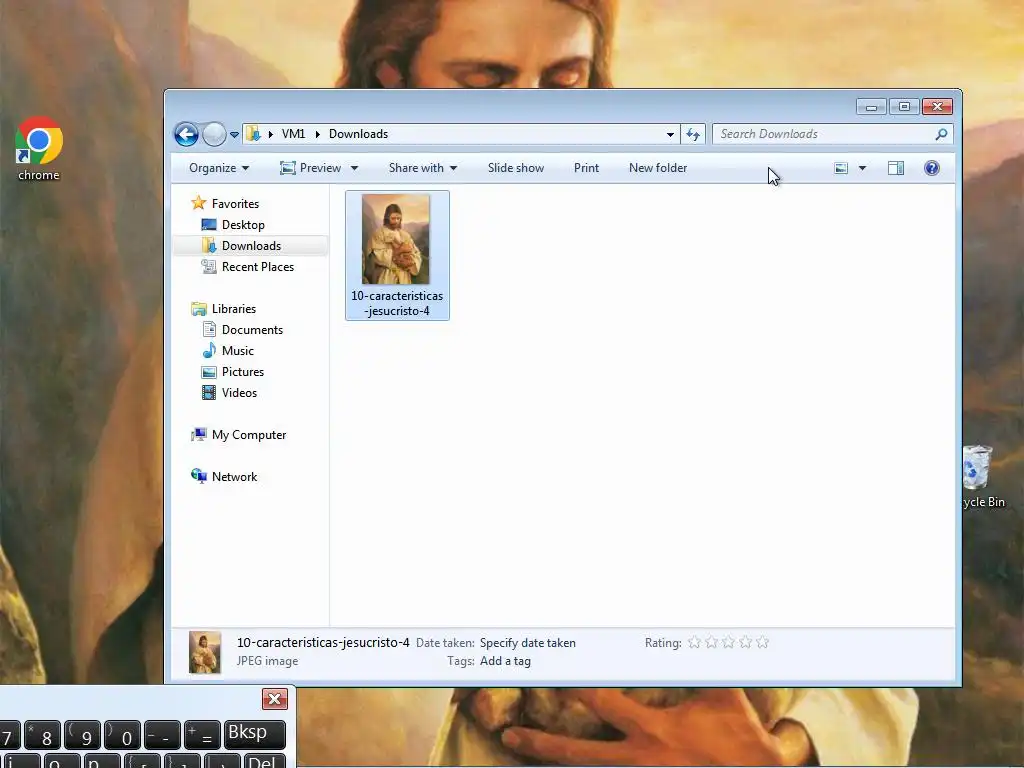Expand the Preview dropdown arrow
Screen dimensions: 1024x768
[354, 168]
